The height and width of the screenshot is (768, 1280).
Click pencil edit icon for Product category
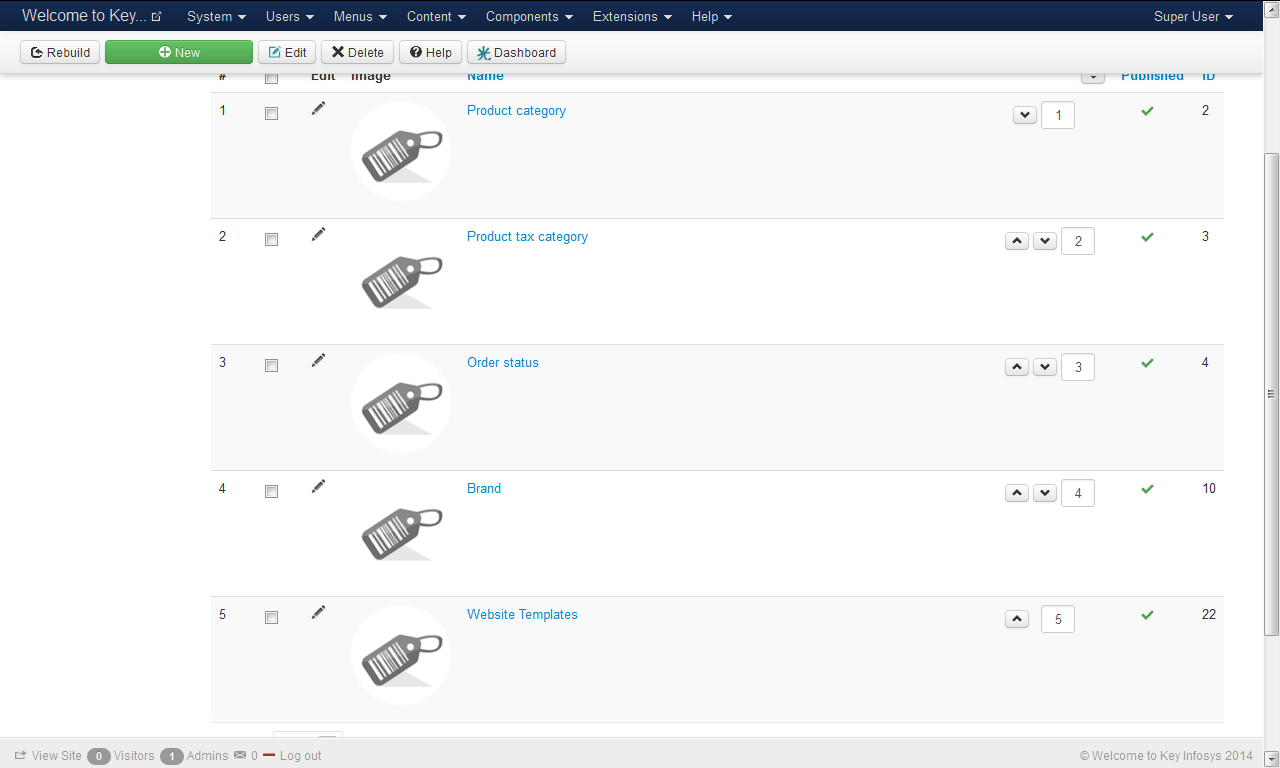click(318, 109)
